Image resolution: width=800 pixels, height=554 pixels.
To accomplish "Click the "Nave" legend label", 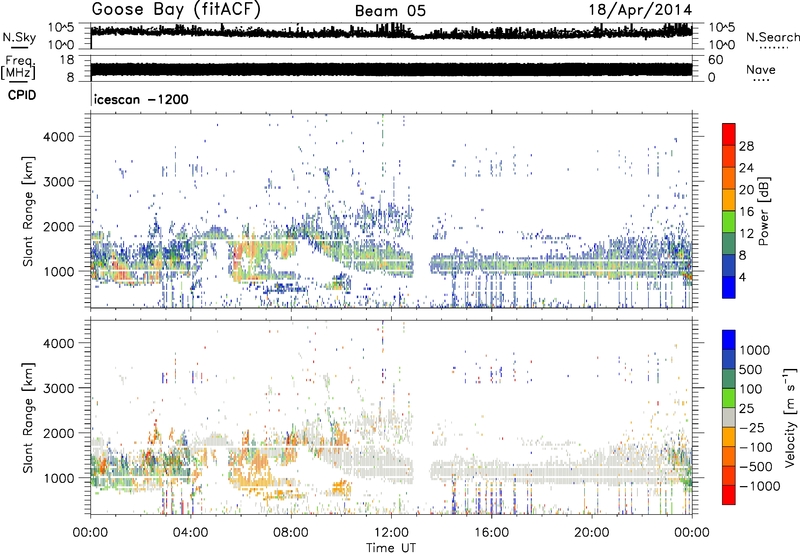I will tap(761, 70).
